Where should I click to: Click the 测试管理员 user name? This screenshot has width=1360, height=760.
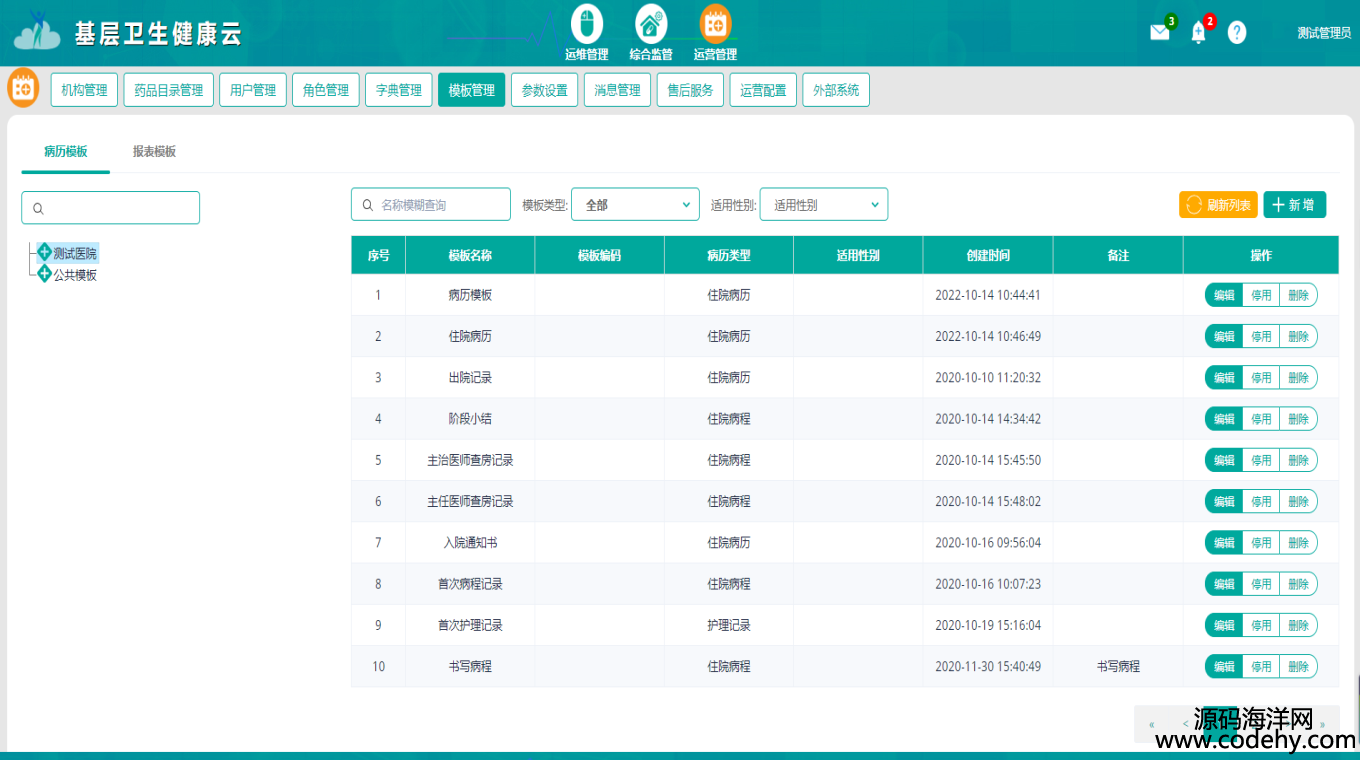[1324, 33]
